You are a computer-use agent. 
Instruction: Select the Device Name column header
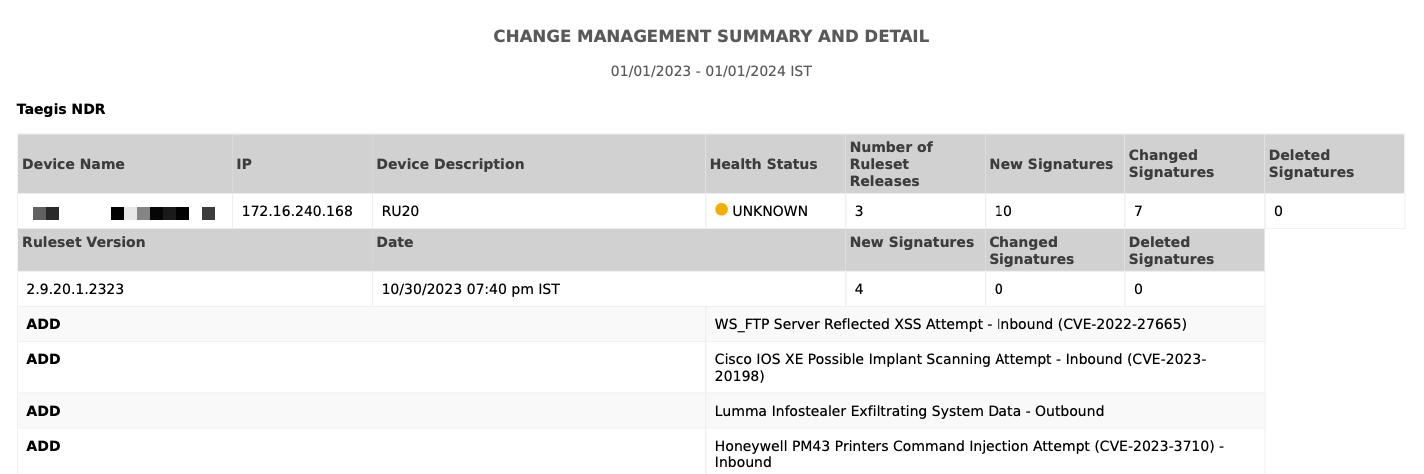pyautogui.click(x=73, y=164)
